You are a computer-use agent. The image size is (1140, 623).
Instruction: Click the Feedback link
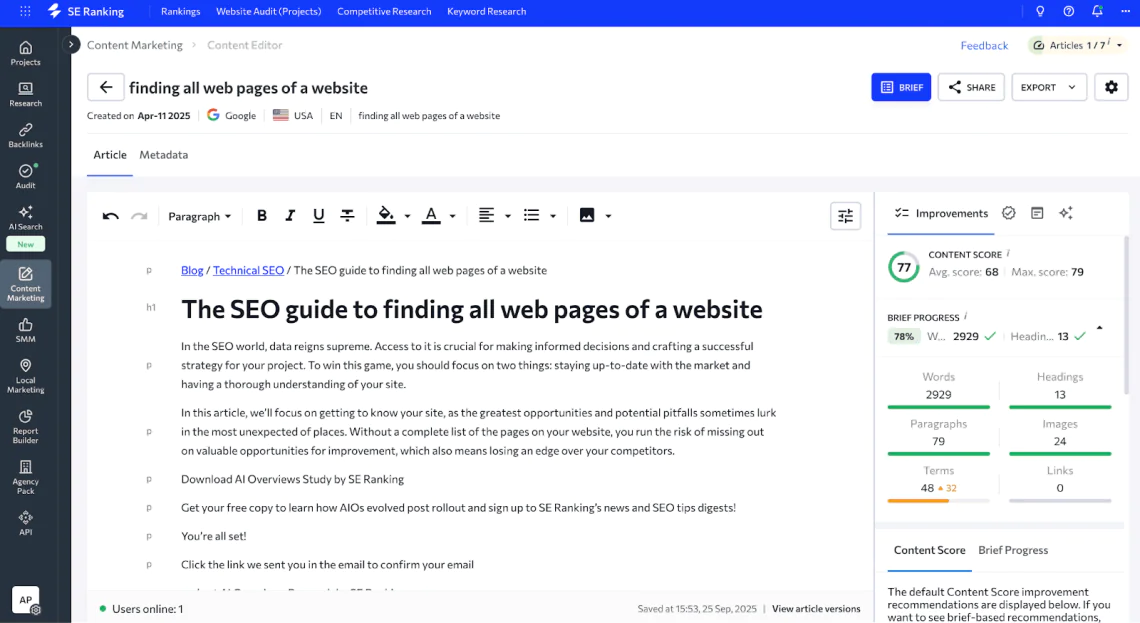[x=984, y=45]
